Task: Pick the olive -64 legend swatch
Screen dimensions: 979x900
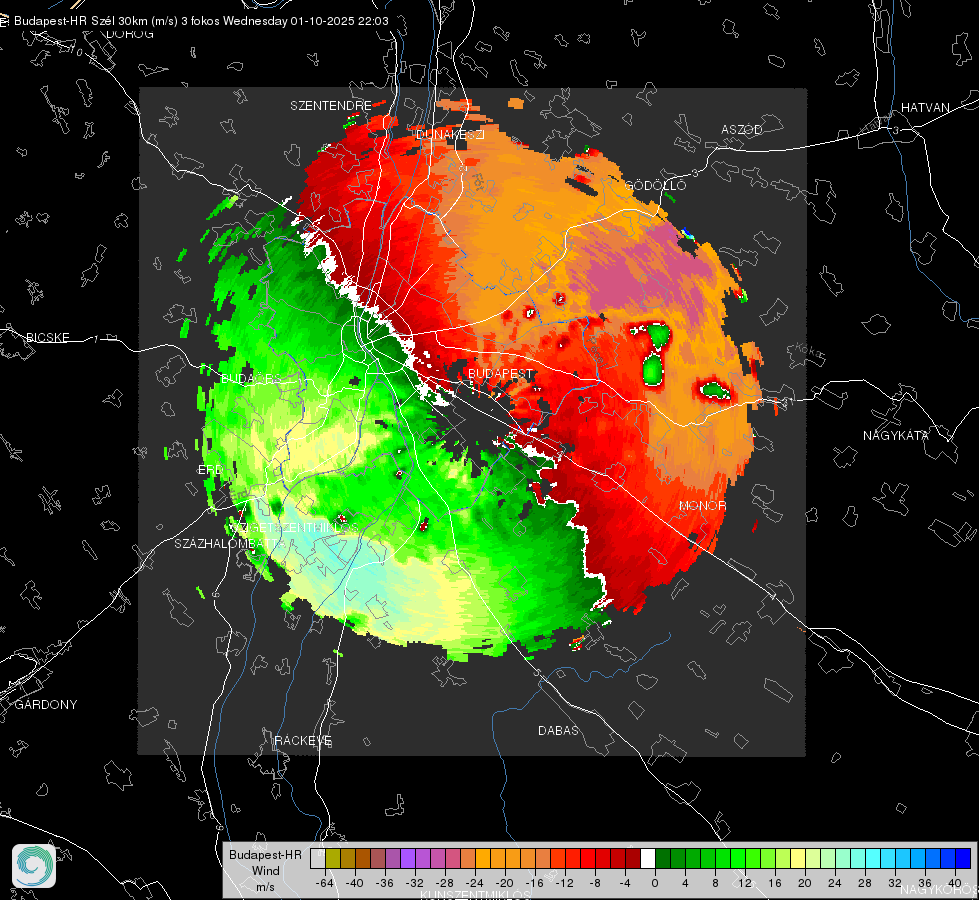Action: 333,859
